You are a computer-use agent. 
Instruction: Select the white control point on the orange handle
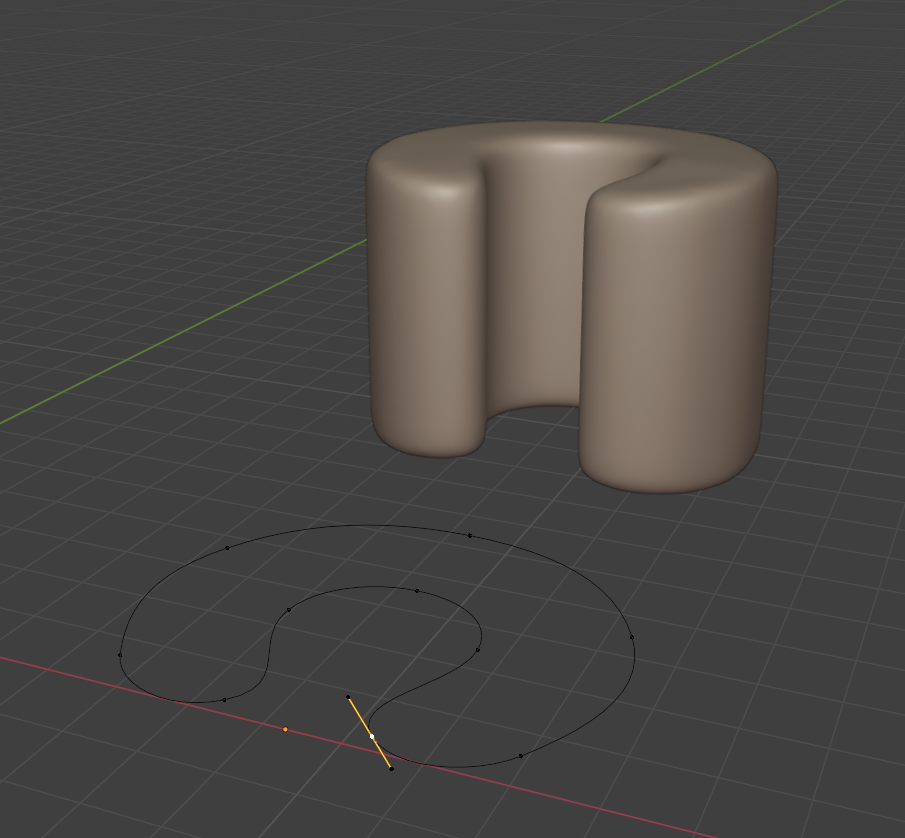click(372, 736)
